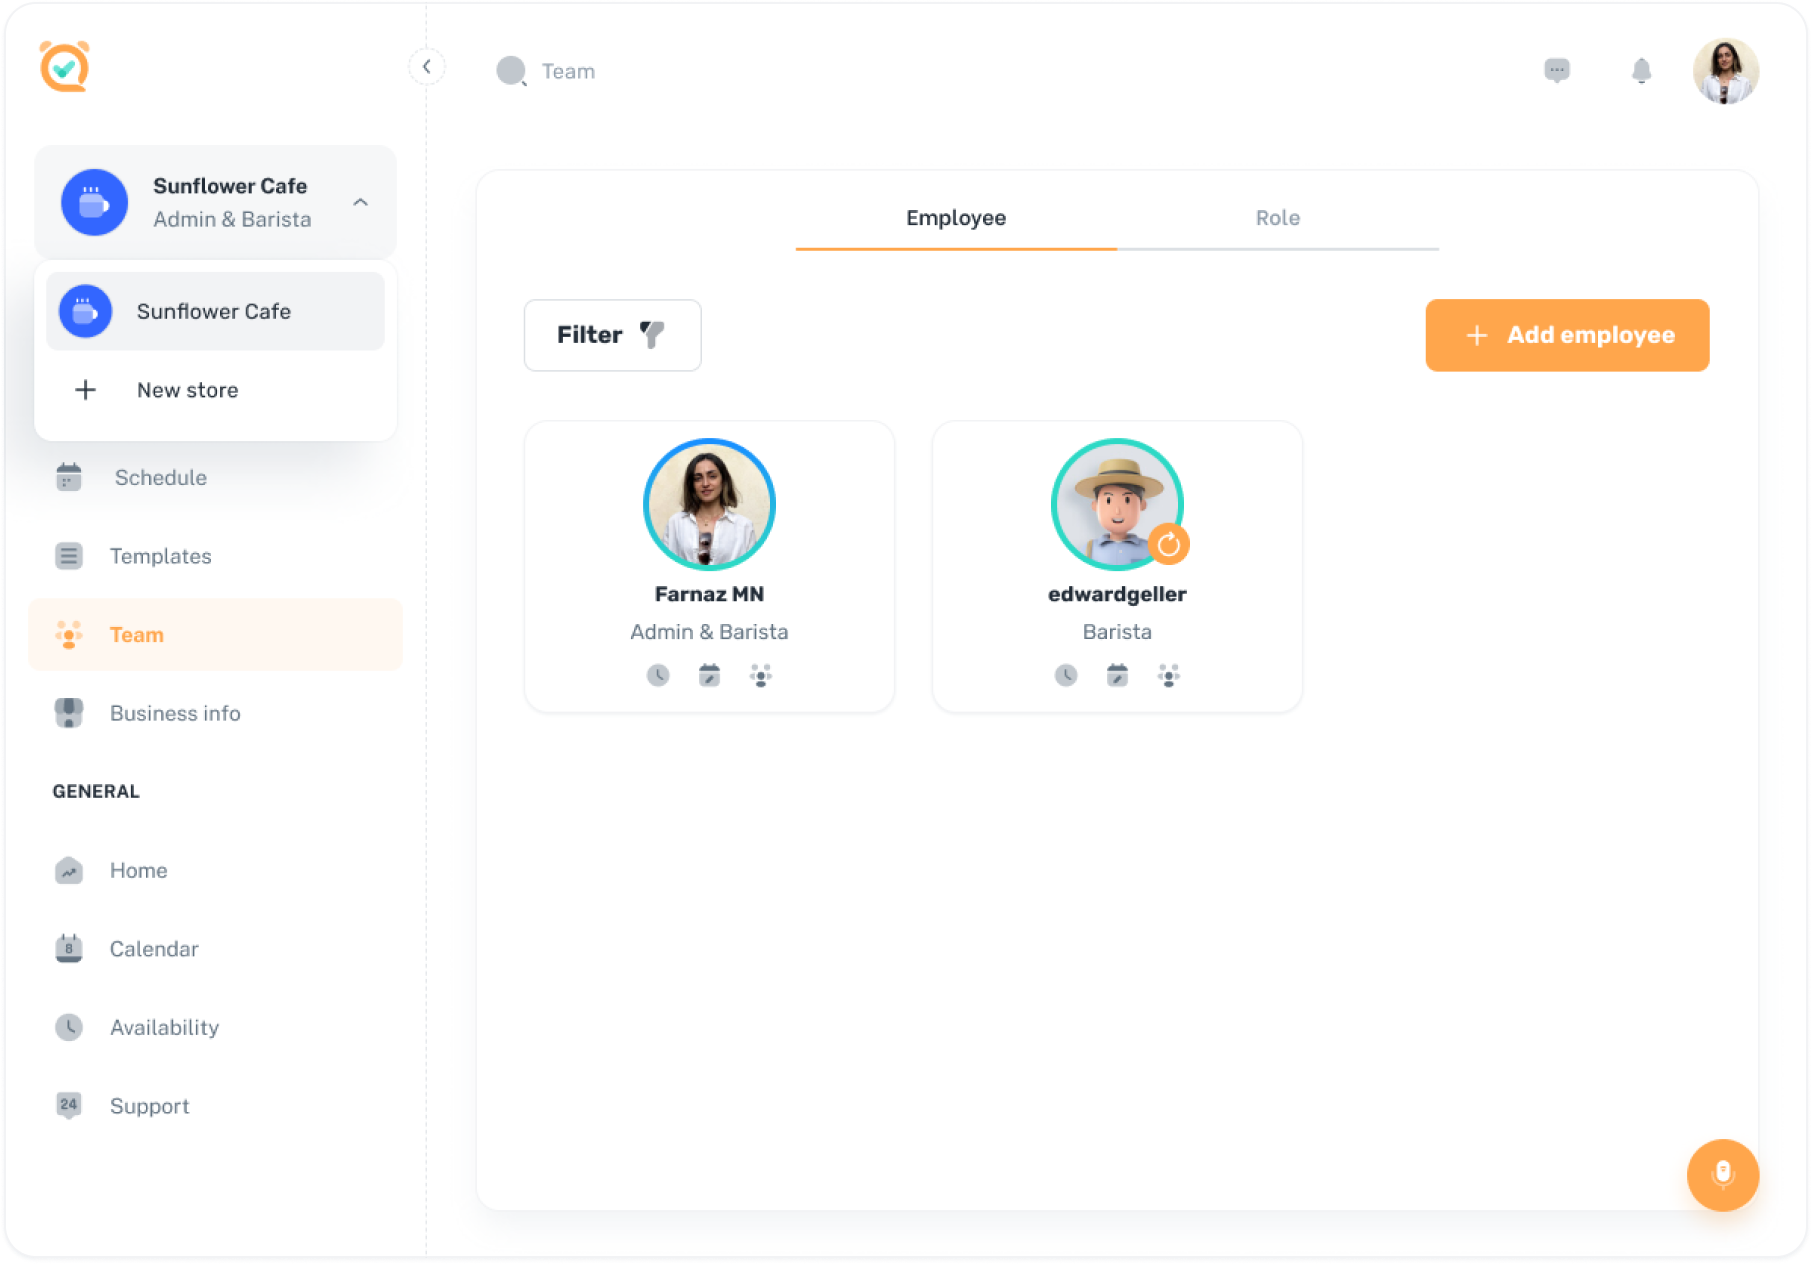Select the Employee tab
The image size is (1812, 1264).
[955, 218]
